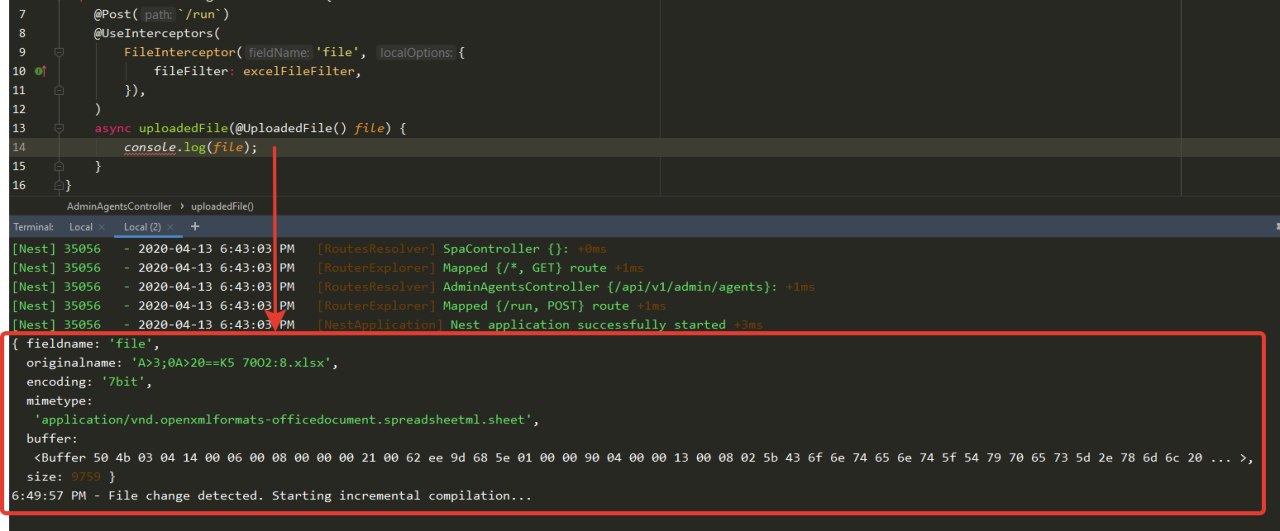Click the Buffer hex dump line
The image size is (1280, 531).
point(644,458)
